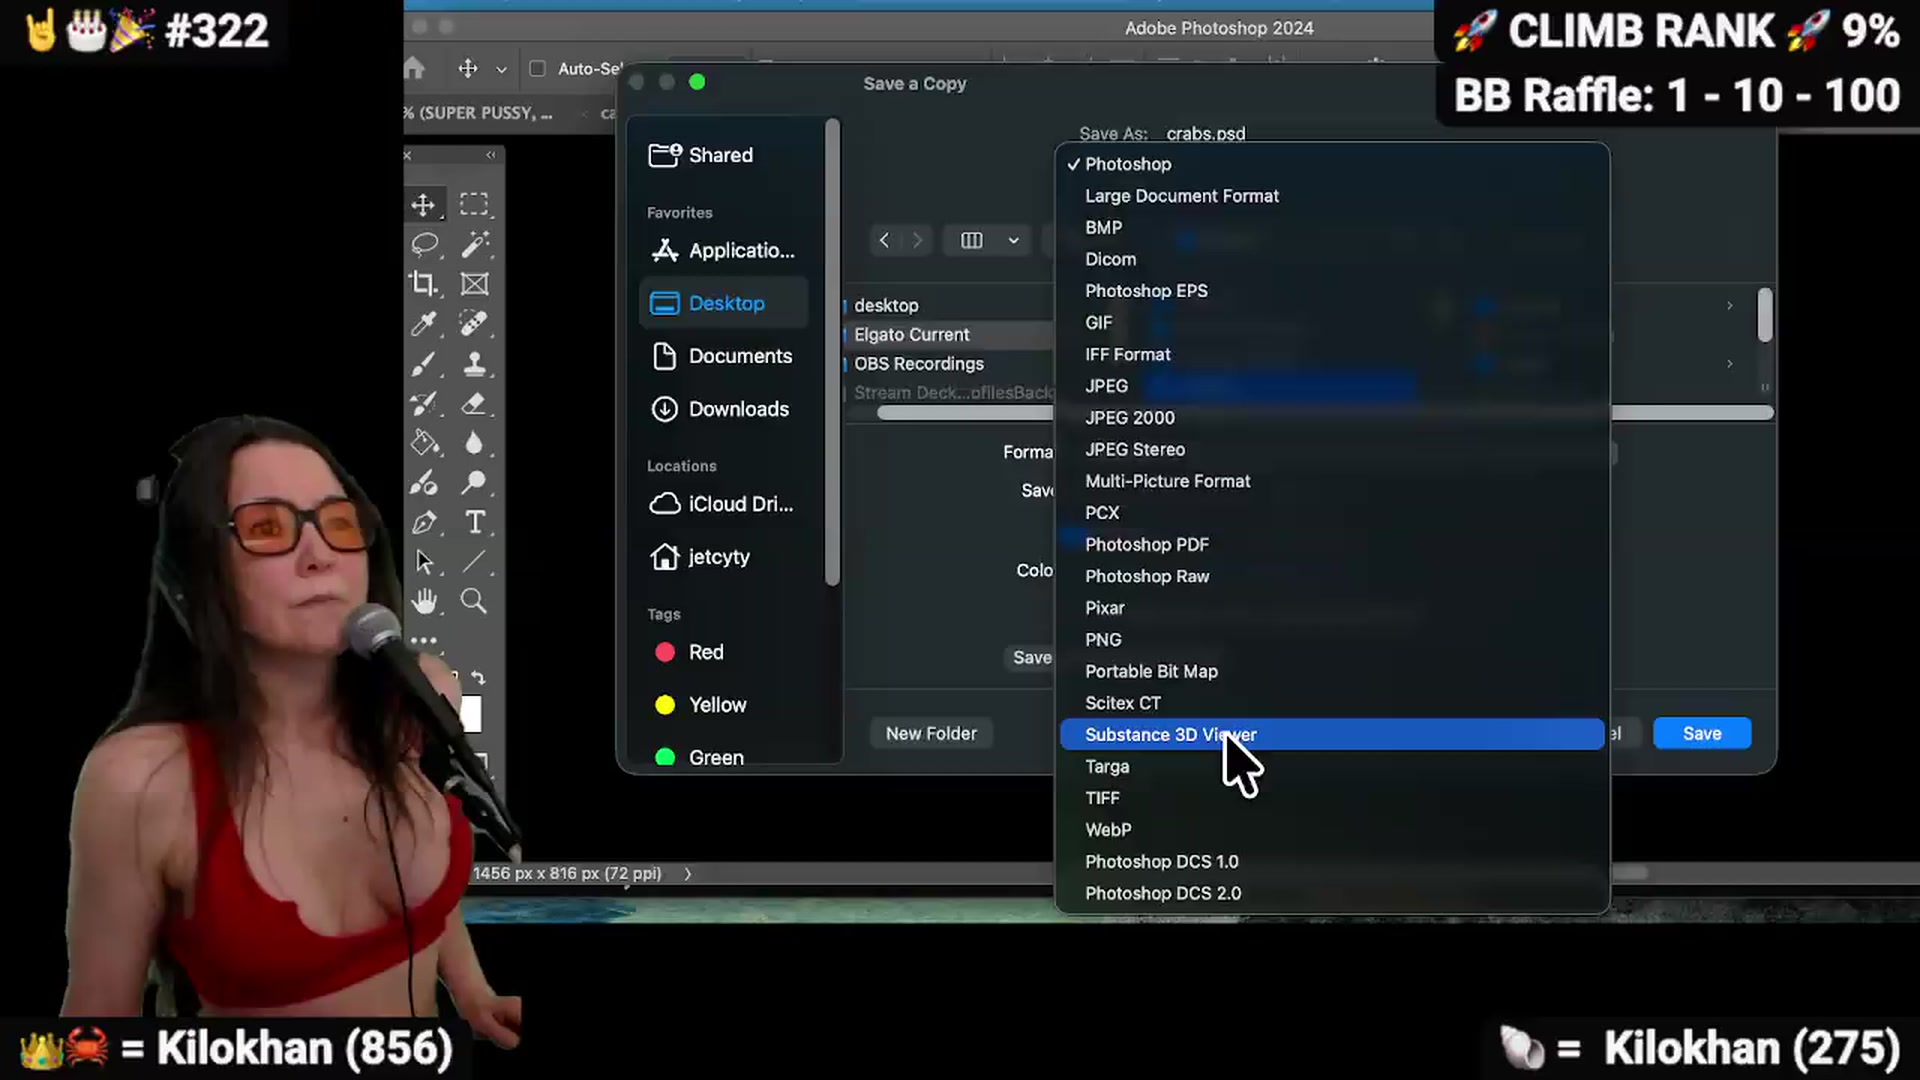Image resolution: width=1920 pixels, height=1080 pixels.
Task: Select the Magic Wand tool
Action: (474, 245)
